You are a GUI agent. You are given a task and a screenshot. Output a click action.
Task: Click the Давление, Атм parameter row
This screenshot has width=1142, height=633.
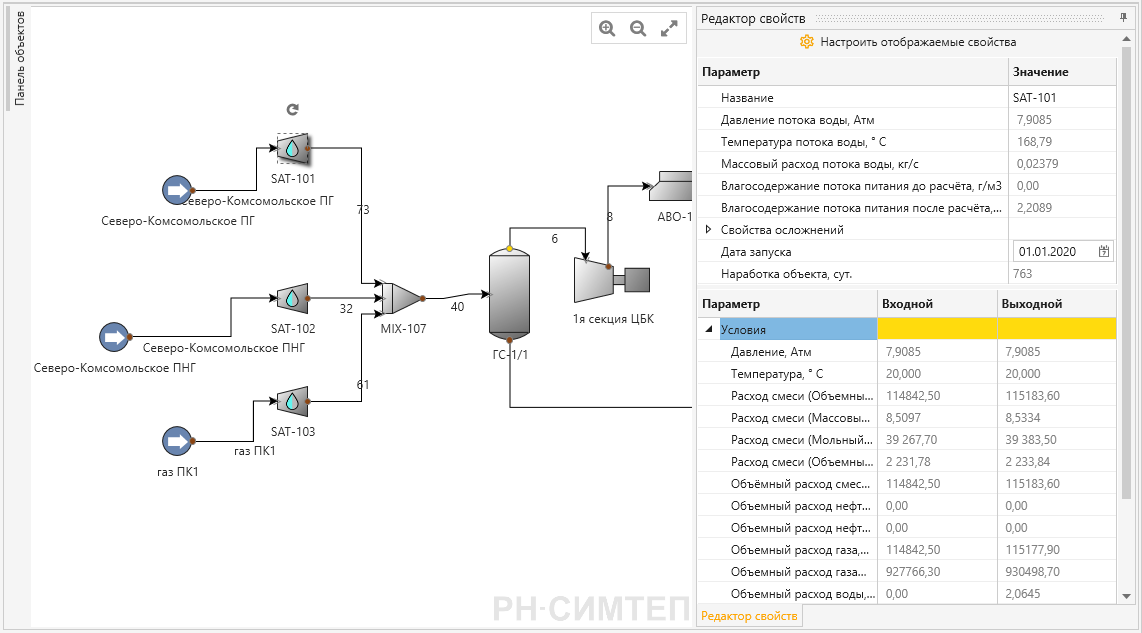tap(907, 352)
